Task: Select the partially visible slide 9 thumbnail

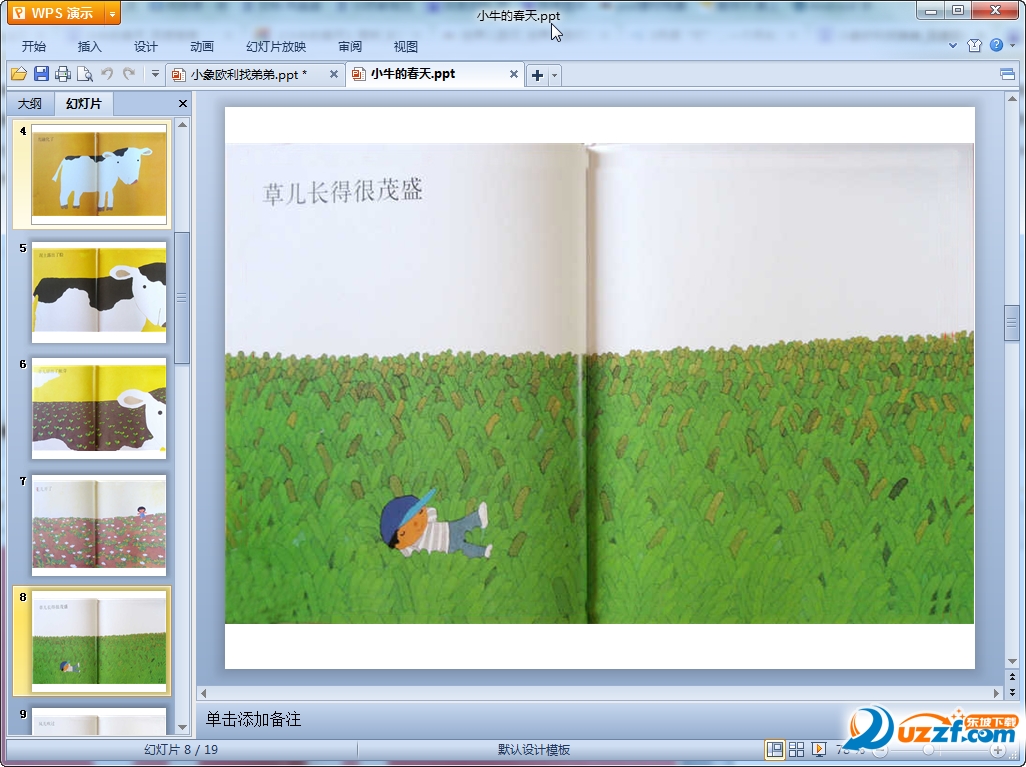Action: point(99,721)
